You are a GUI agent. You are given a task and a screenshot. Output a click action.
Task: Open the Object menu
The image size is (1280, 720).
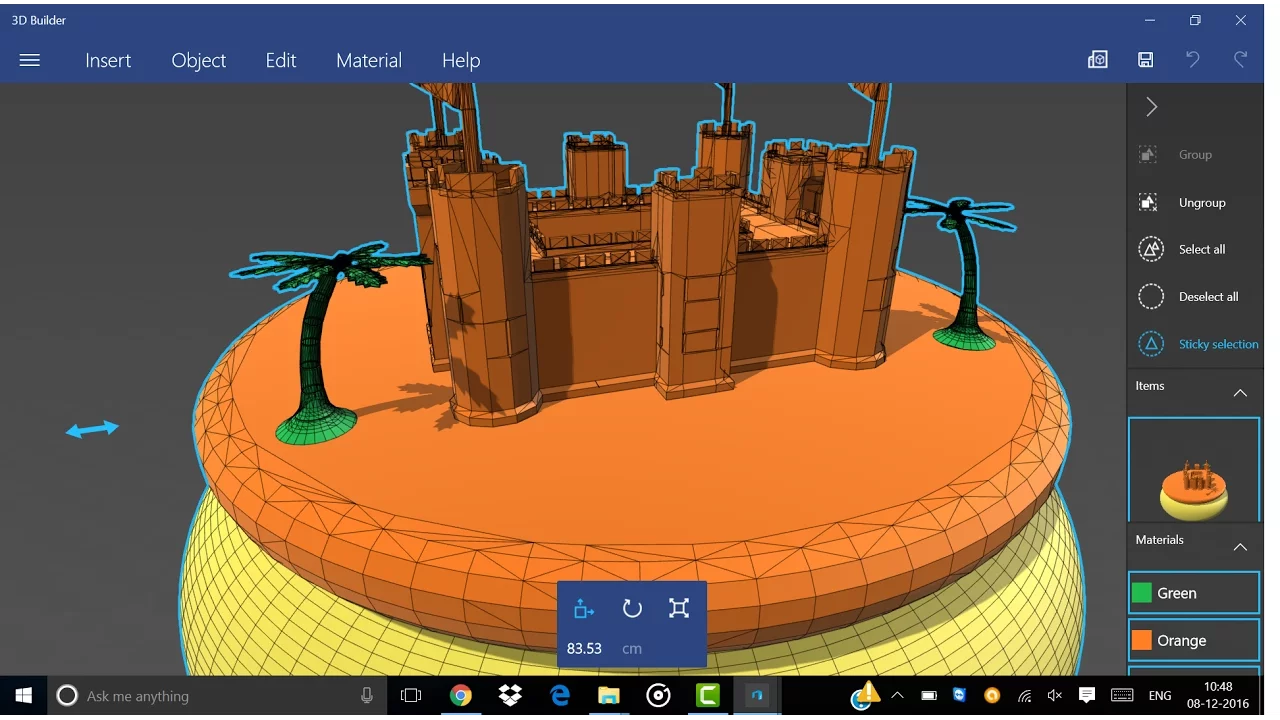point(199,60)
